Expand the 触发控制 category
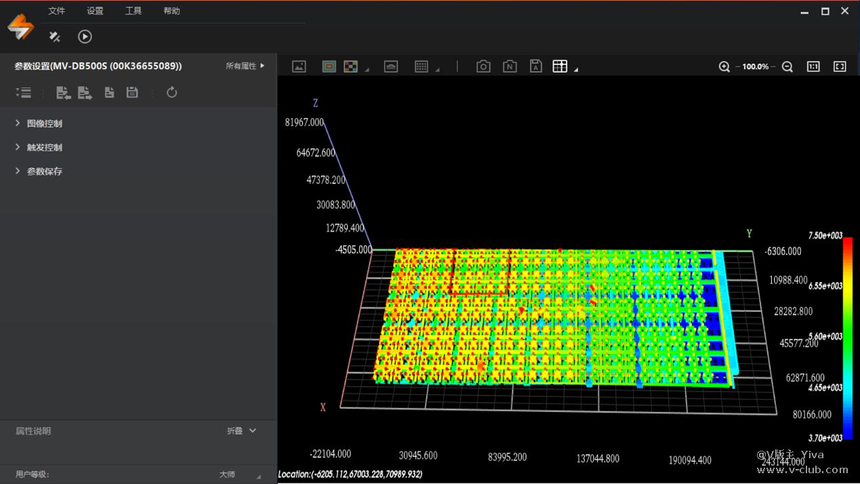The width and height of the screenshot is (860, 484). tap(18, 147)
